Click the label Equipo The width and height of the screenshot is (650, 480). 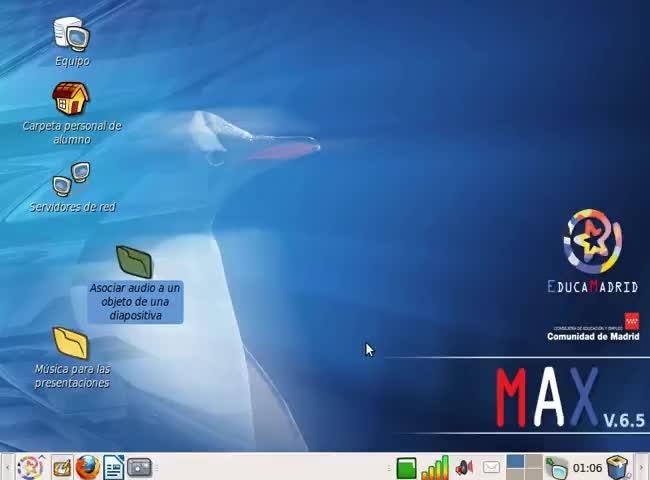(72, 61)
